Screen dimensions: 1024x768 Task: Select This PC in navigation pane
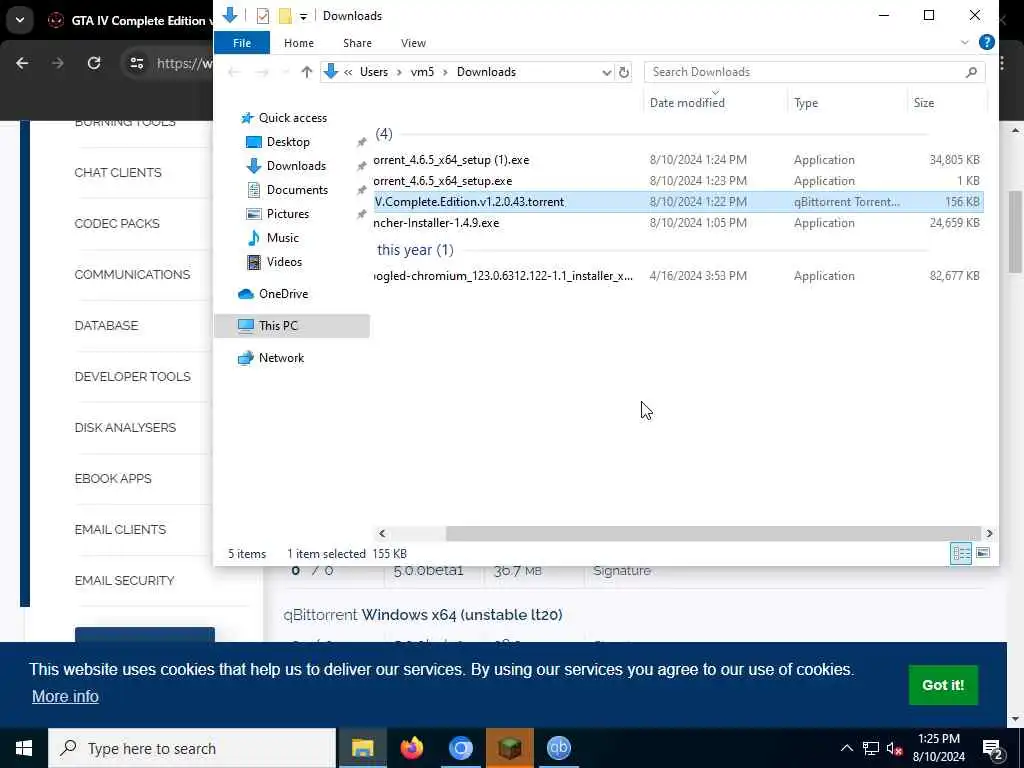(x=291, y=326)
